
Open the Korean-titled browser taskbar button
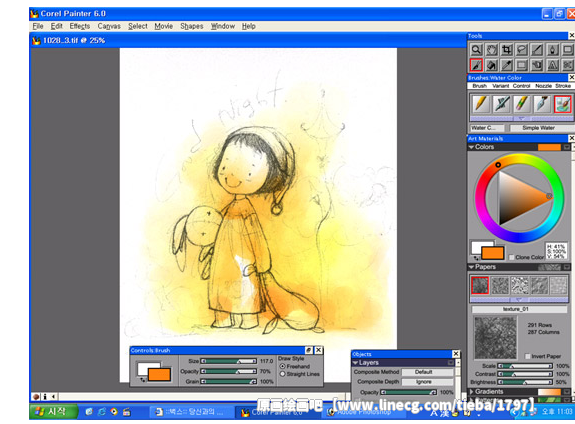[191, 412]
